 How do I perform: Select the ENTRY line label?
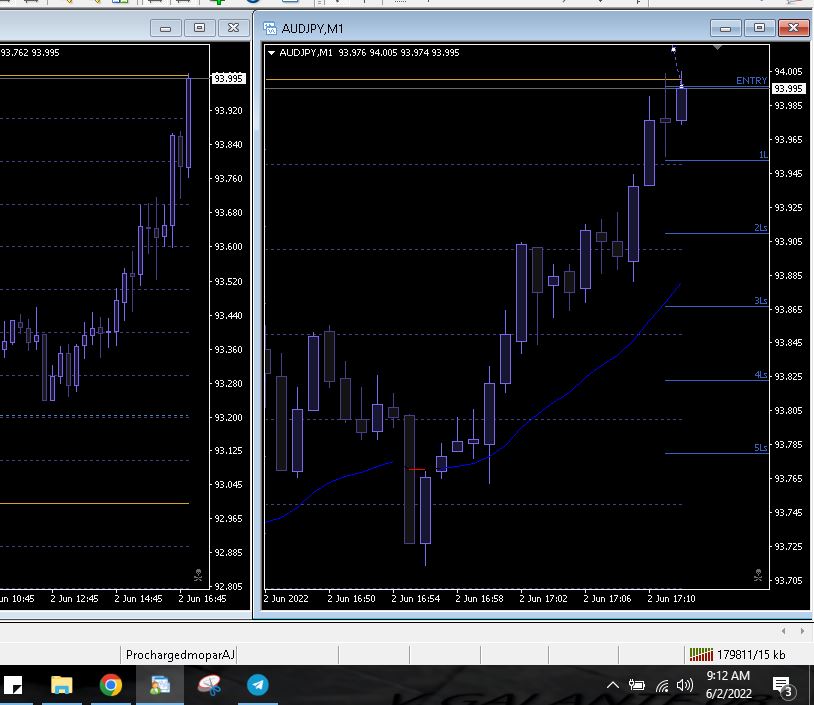coord(751,80)
